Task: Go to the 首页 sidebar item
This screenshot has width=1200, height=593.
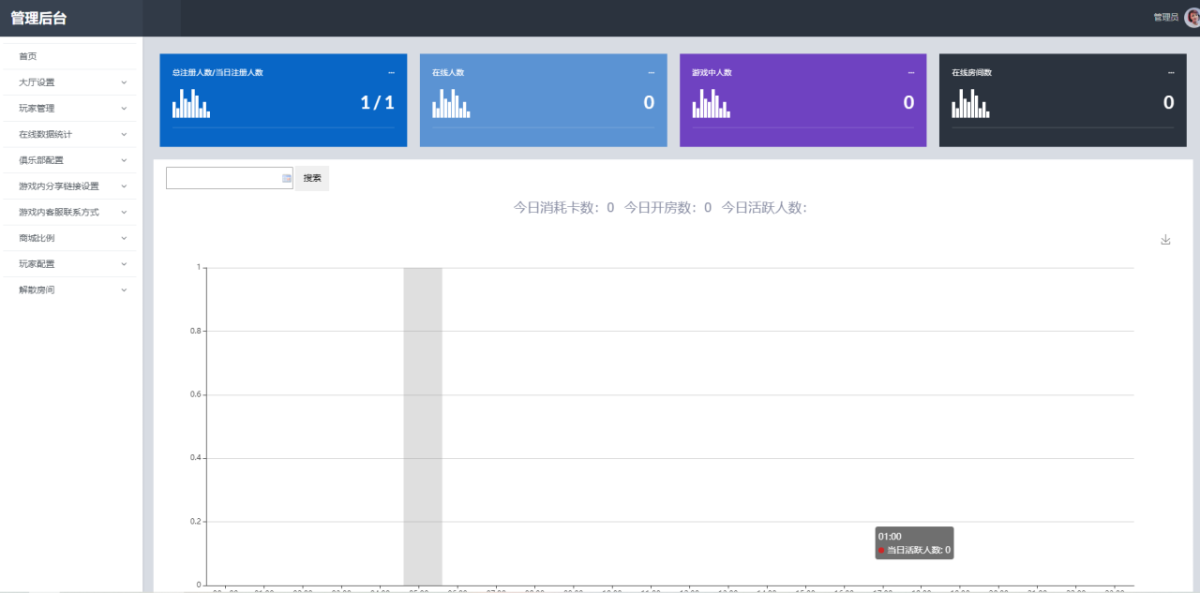Action: [x=68, y=56]
